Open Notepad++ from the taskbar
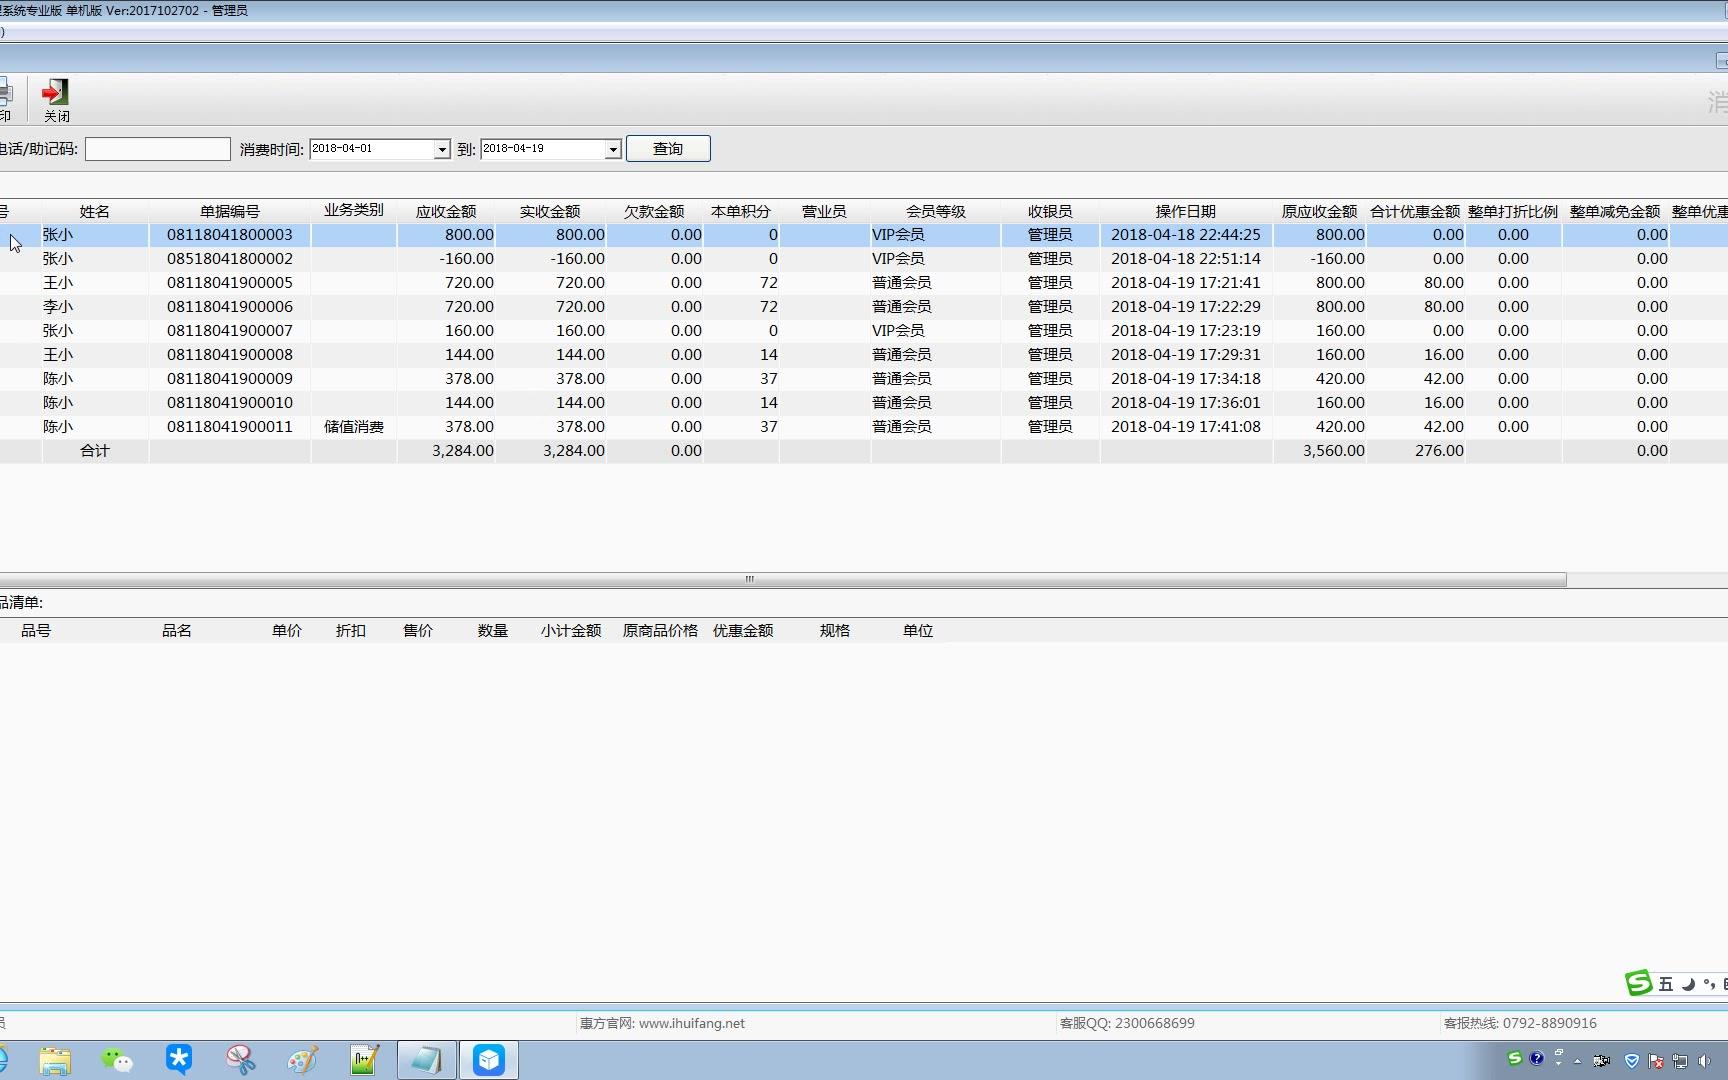The height and width of the screenshot is (1080, 1728). (x=364, y=1060)
